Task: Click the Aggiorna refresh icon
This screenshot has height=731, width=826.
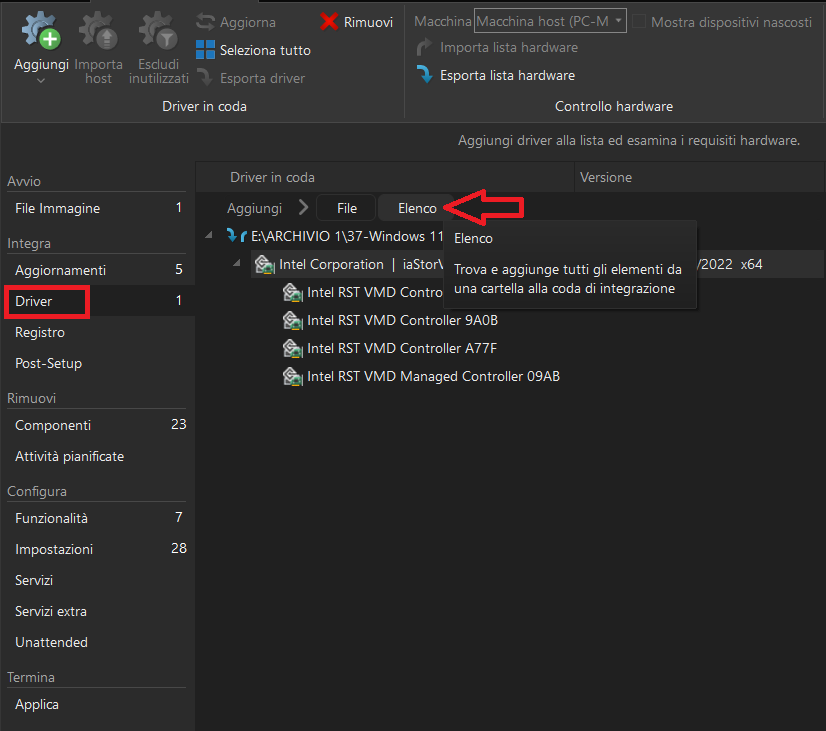Action: tap(205, 22)
